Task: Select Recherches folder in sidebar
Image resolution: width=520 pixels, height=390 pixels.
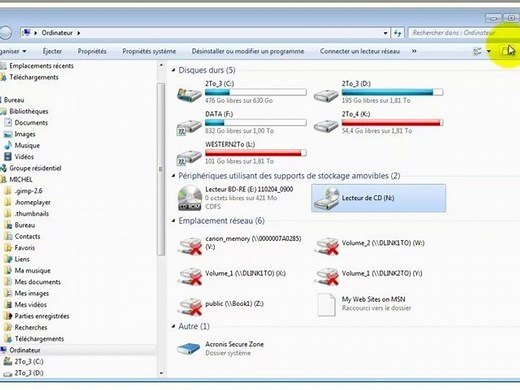Action: click(31, 327)
